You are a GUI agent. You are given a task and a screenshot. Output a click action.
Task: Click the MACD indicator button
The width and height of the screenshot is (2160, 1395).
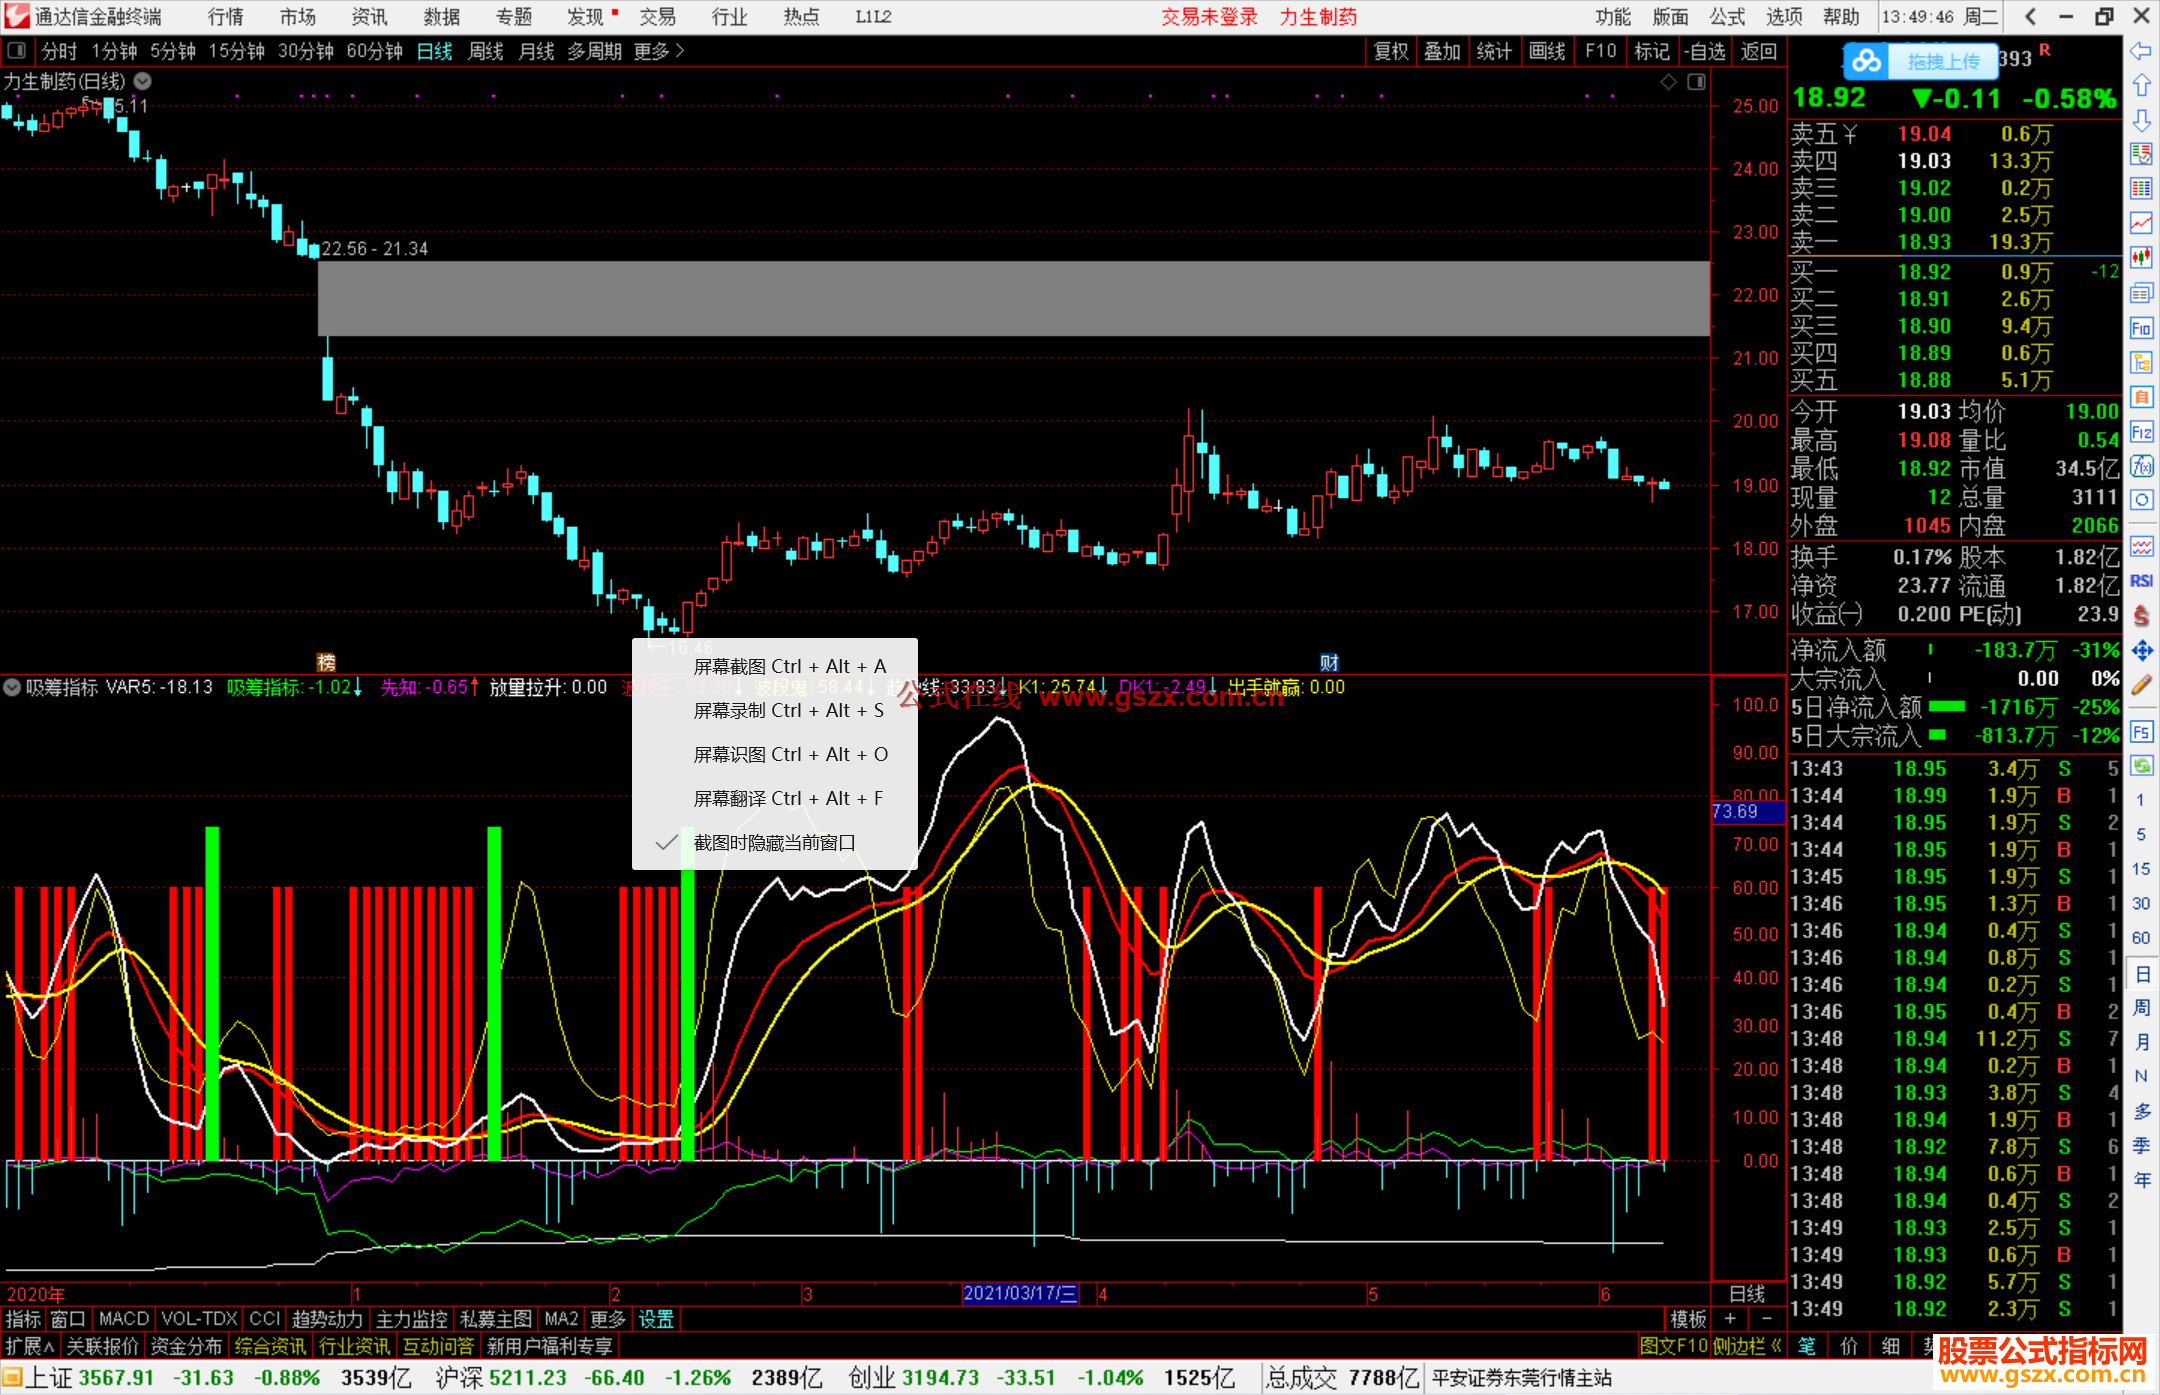123,1319
